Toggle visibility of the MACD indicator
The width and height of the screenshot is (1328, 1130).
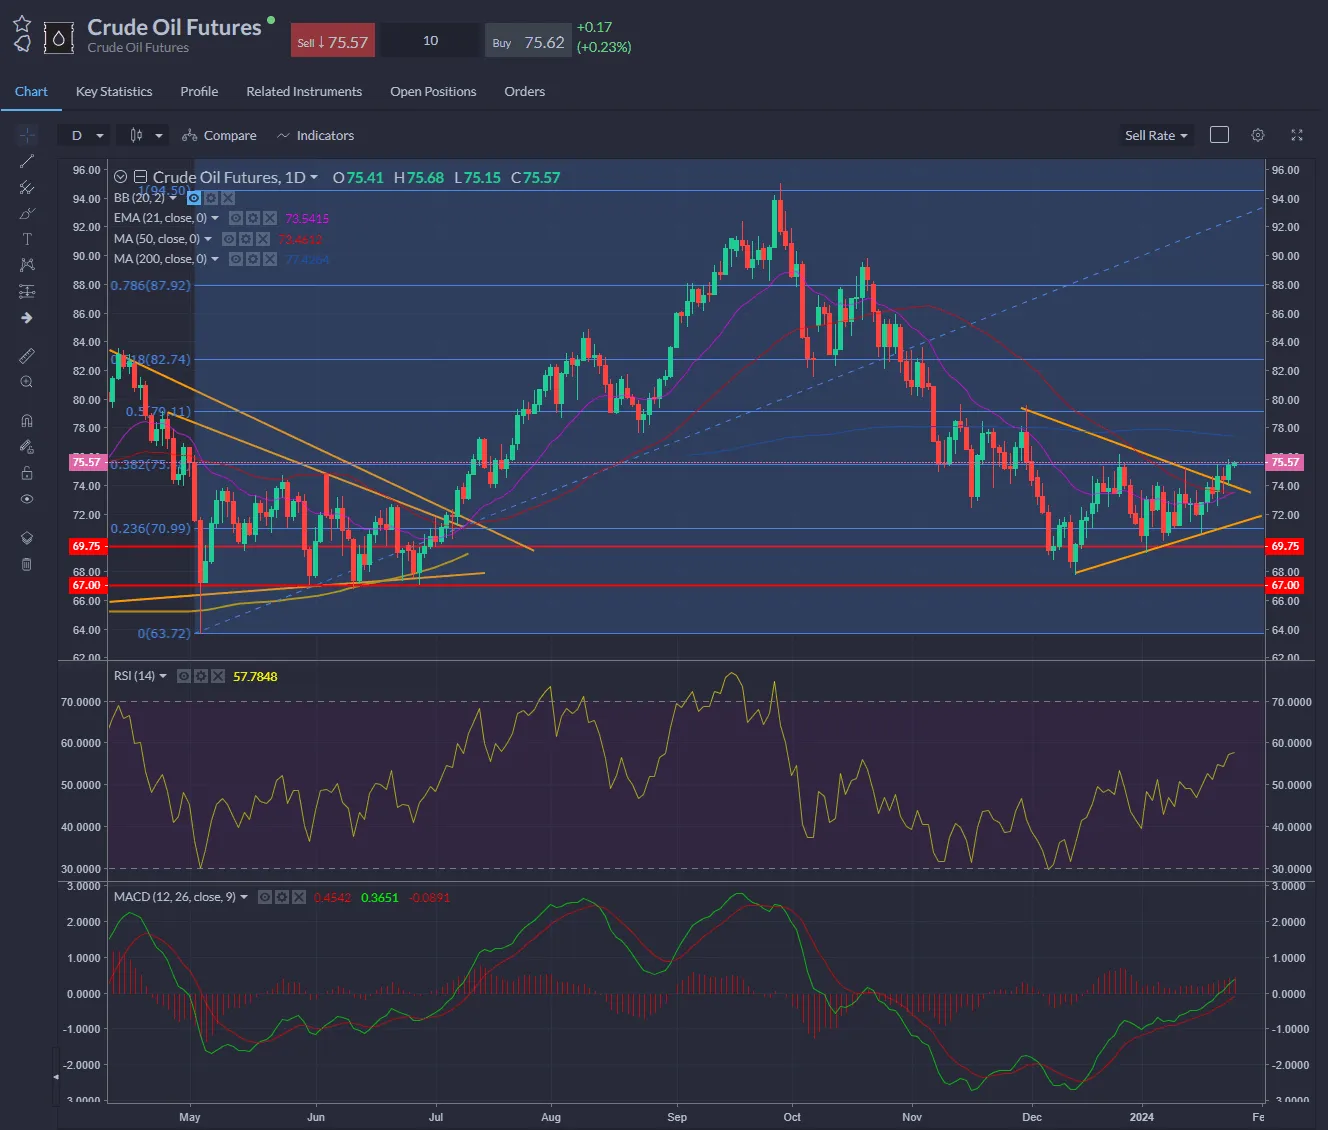265,897
